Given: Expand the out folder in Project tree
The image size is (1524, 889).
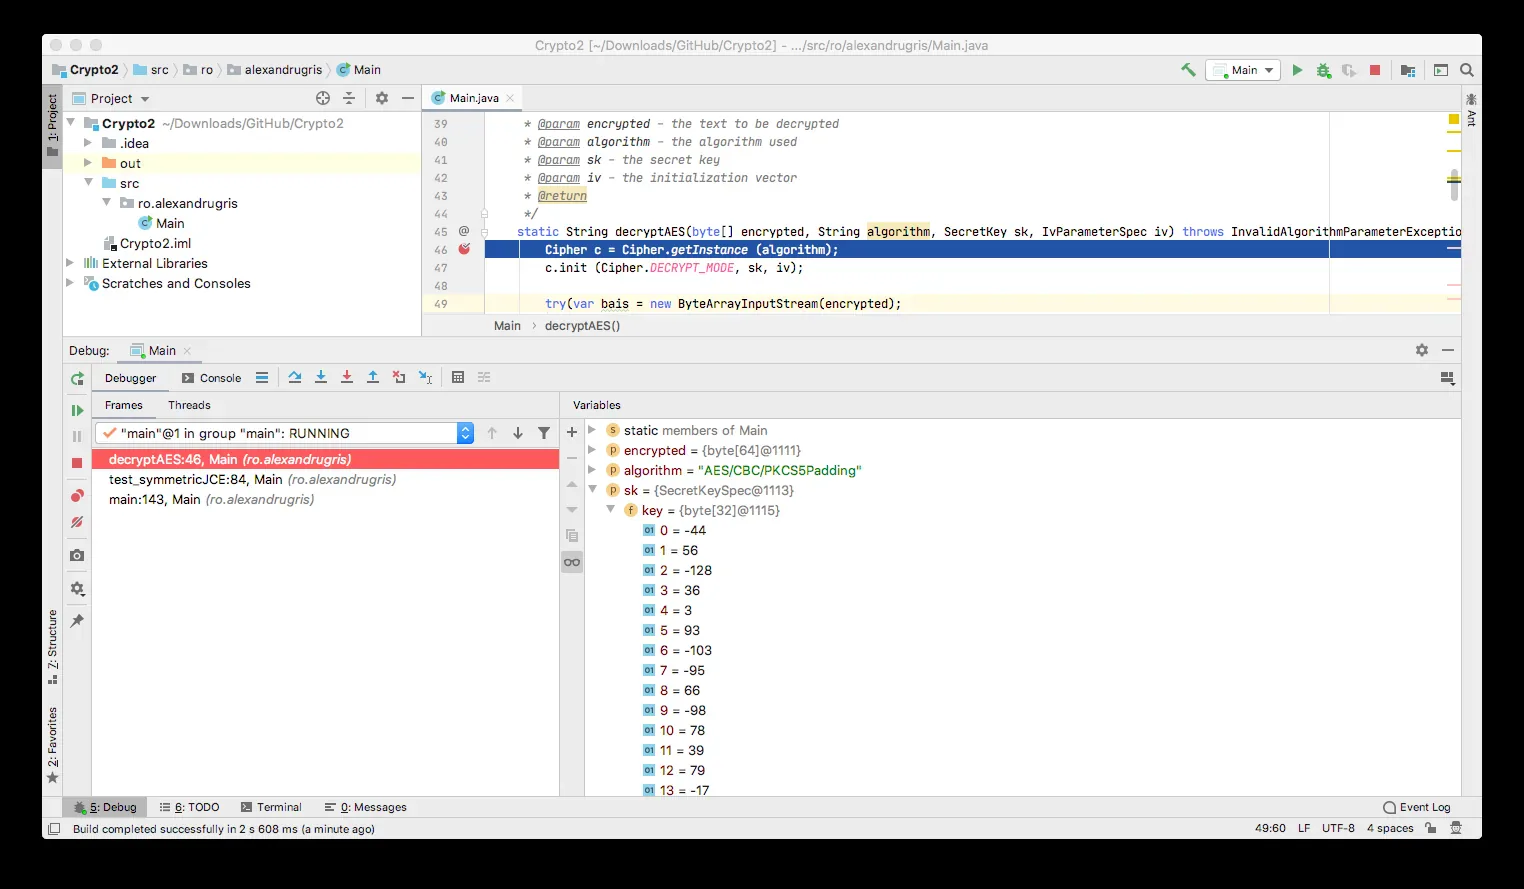Looking at the screenshot, I should pyautogui.click(x=88, y=163).
